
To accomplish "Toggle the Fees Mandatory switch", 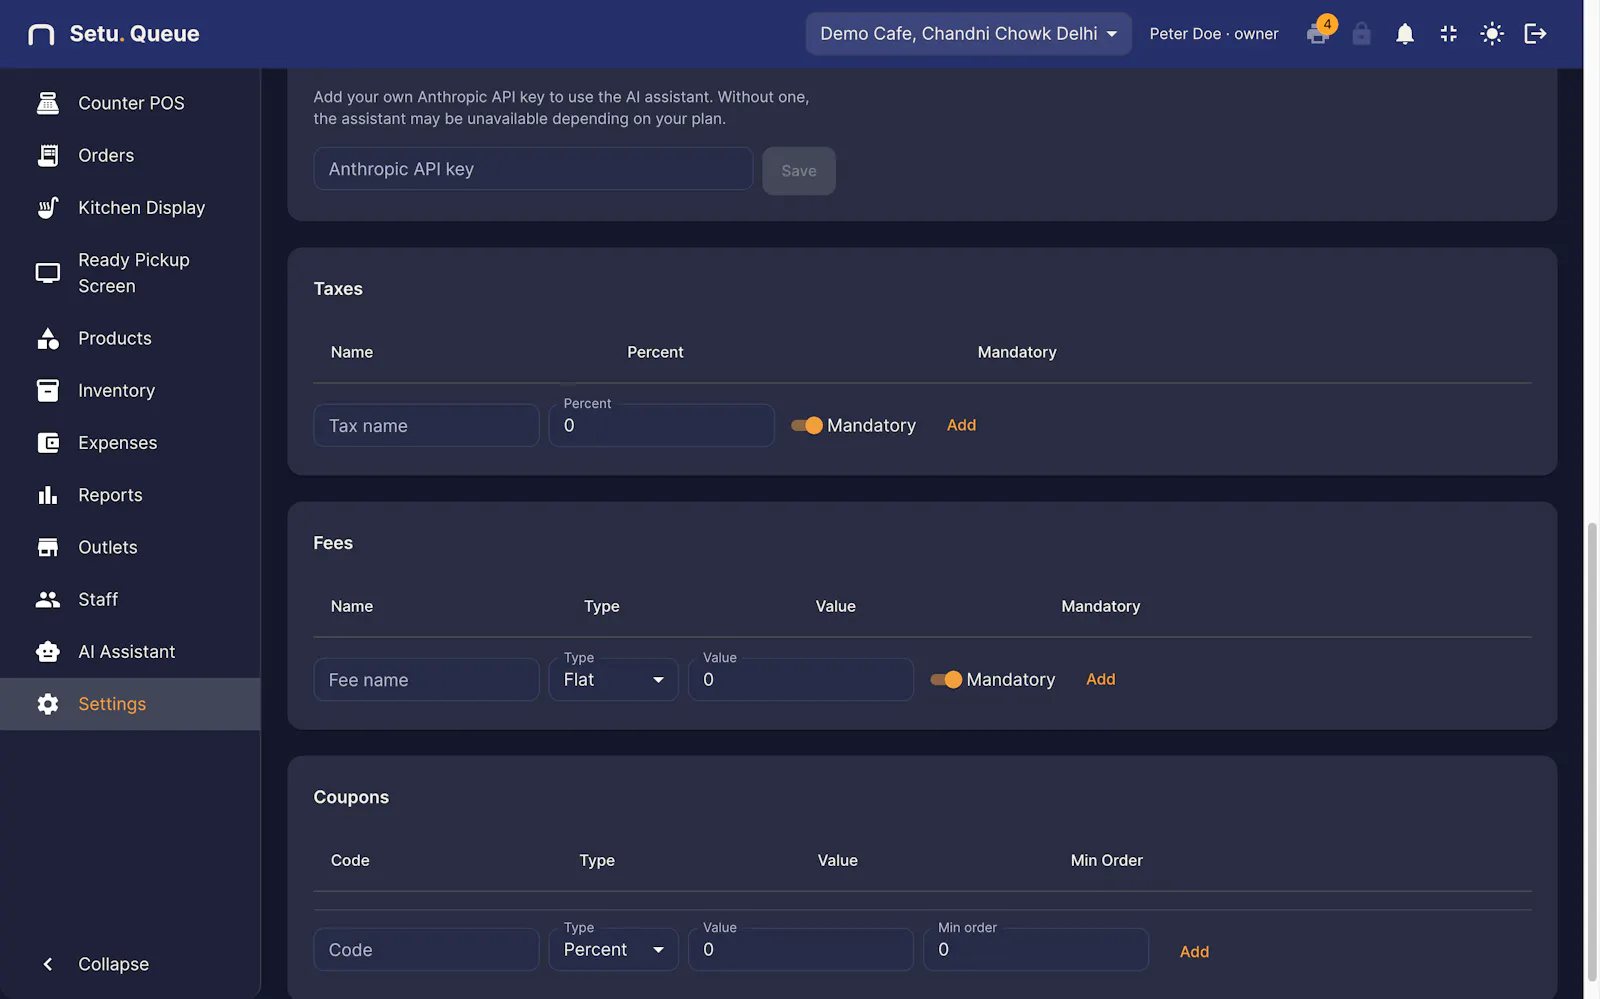I will pyautogui.click(x=946, y=679).
